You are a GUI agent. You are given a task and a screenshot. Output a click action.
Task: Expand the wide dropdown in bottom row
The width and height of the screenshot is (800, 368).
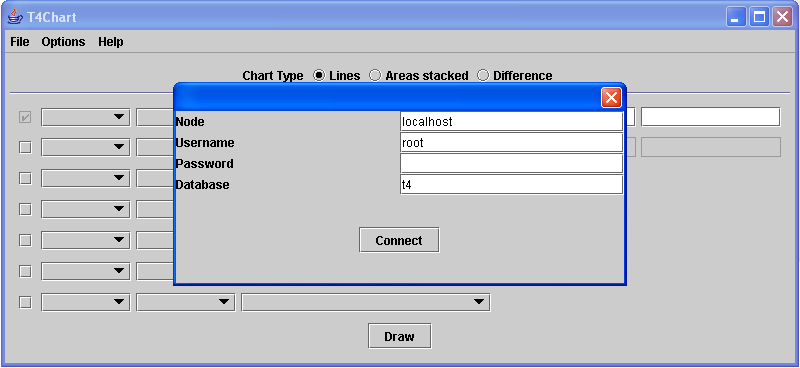pos(365,302)
